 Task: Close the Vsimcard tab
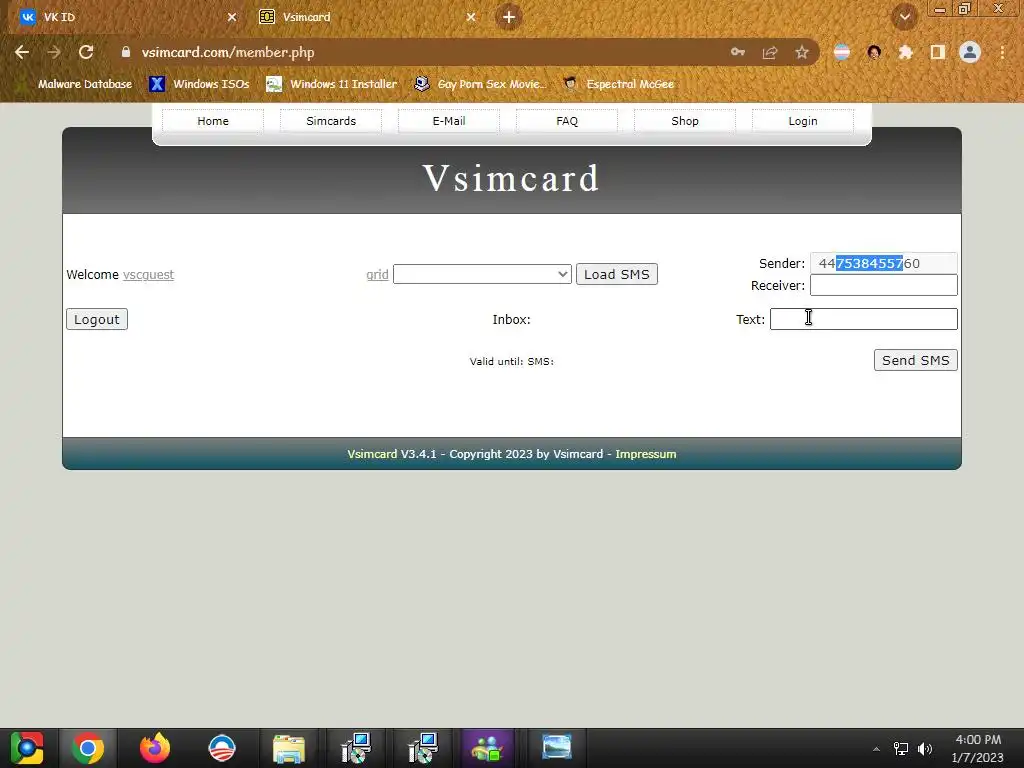(471, 17)
